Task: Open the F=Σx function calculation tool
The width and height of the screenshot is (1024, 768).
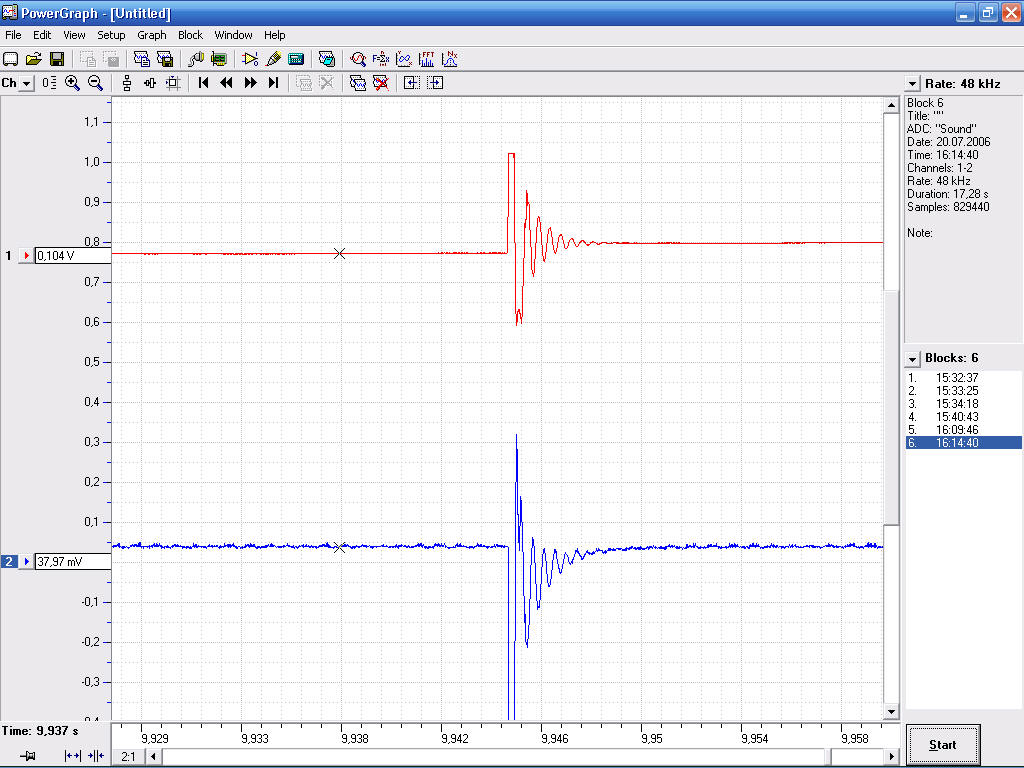Action: coord(381,59)
